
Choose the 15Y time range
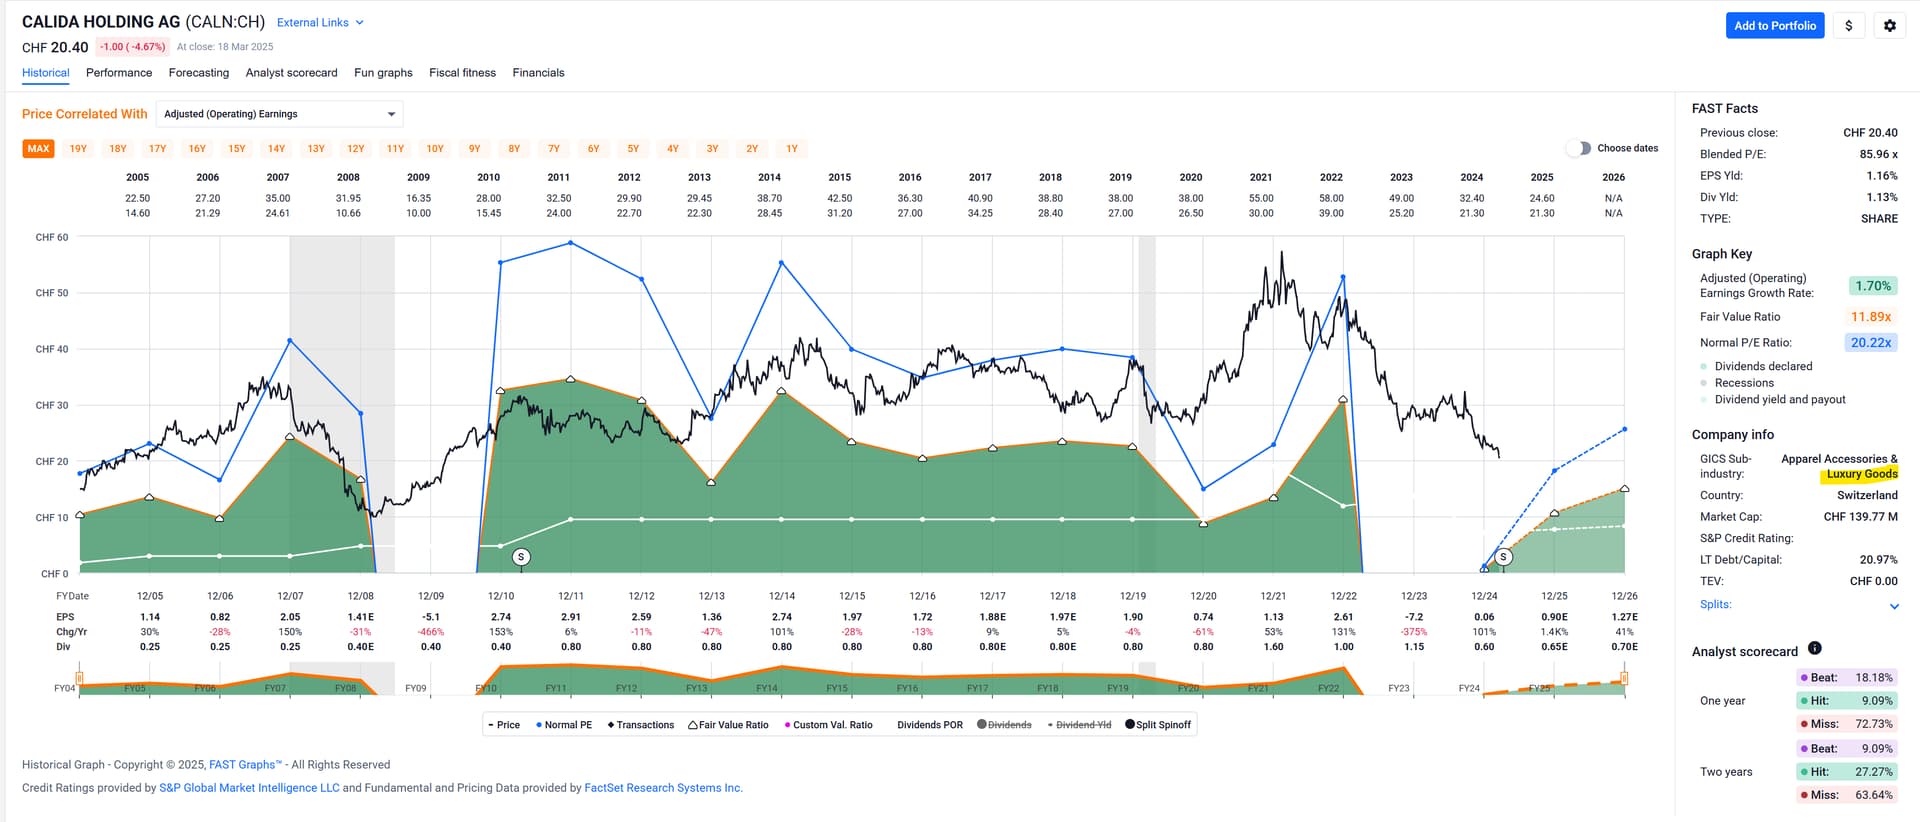coord(237,149)
